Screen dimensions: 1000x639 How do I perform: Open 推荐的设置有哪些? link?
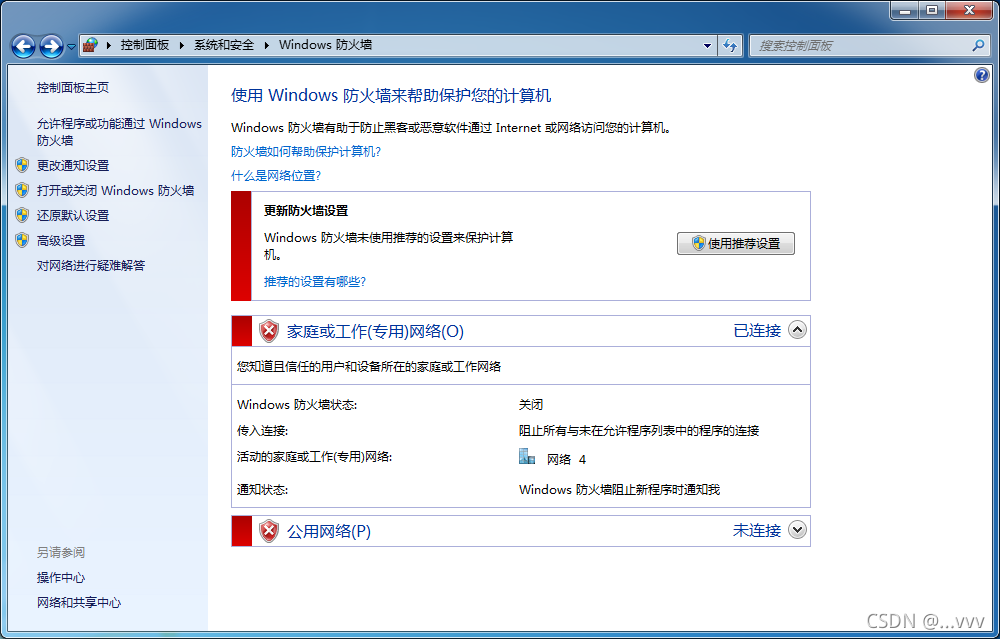point(314,281)
